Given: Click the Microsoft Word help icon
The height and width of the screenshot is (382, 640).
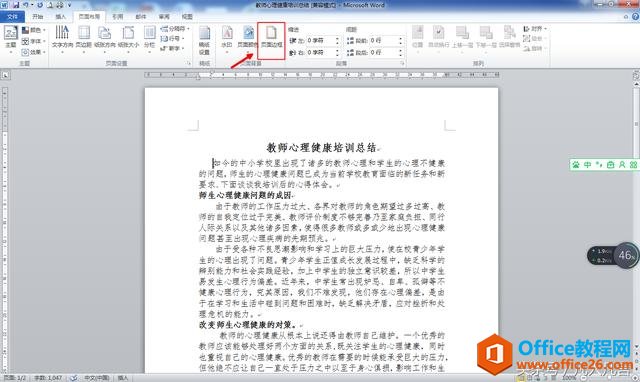Looking at the screenshot, I should 635,17.
